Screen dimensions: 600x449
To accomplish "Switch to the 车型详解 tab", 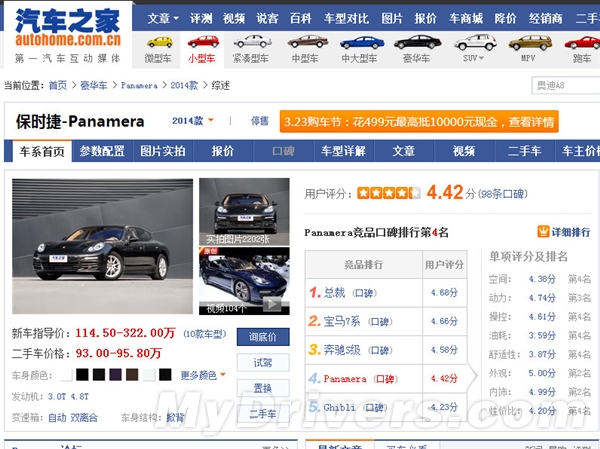I will coord(343,151).
